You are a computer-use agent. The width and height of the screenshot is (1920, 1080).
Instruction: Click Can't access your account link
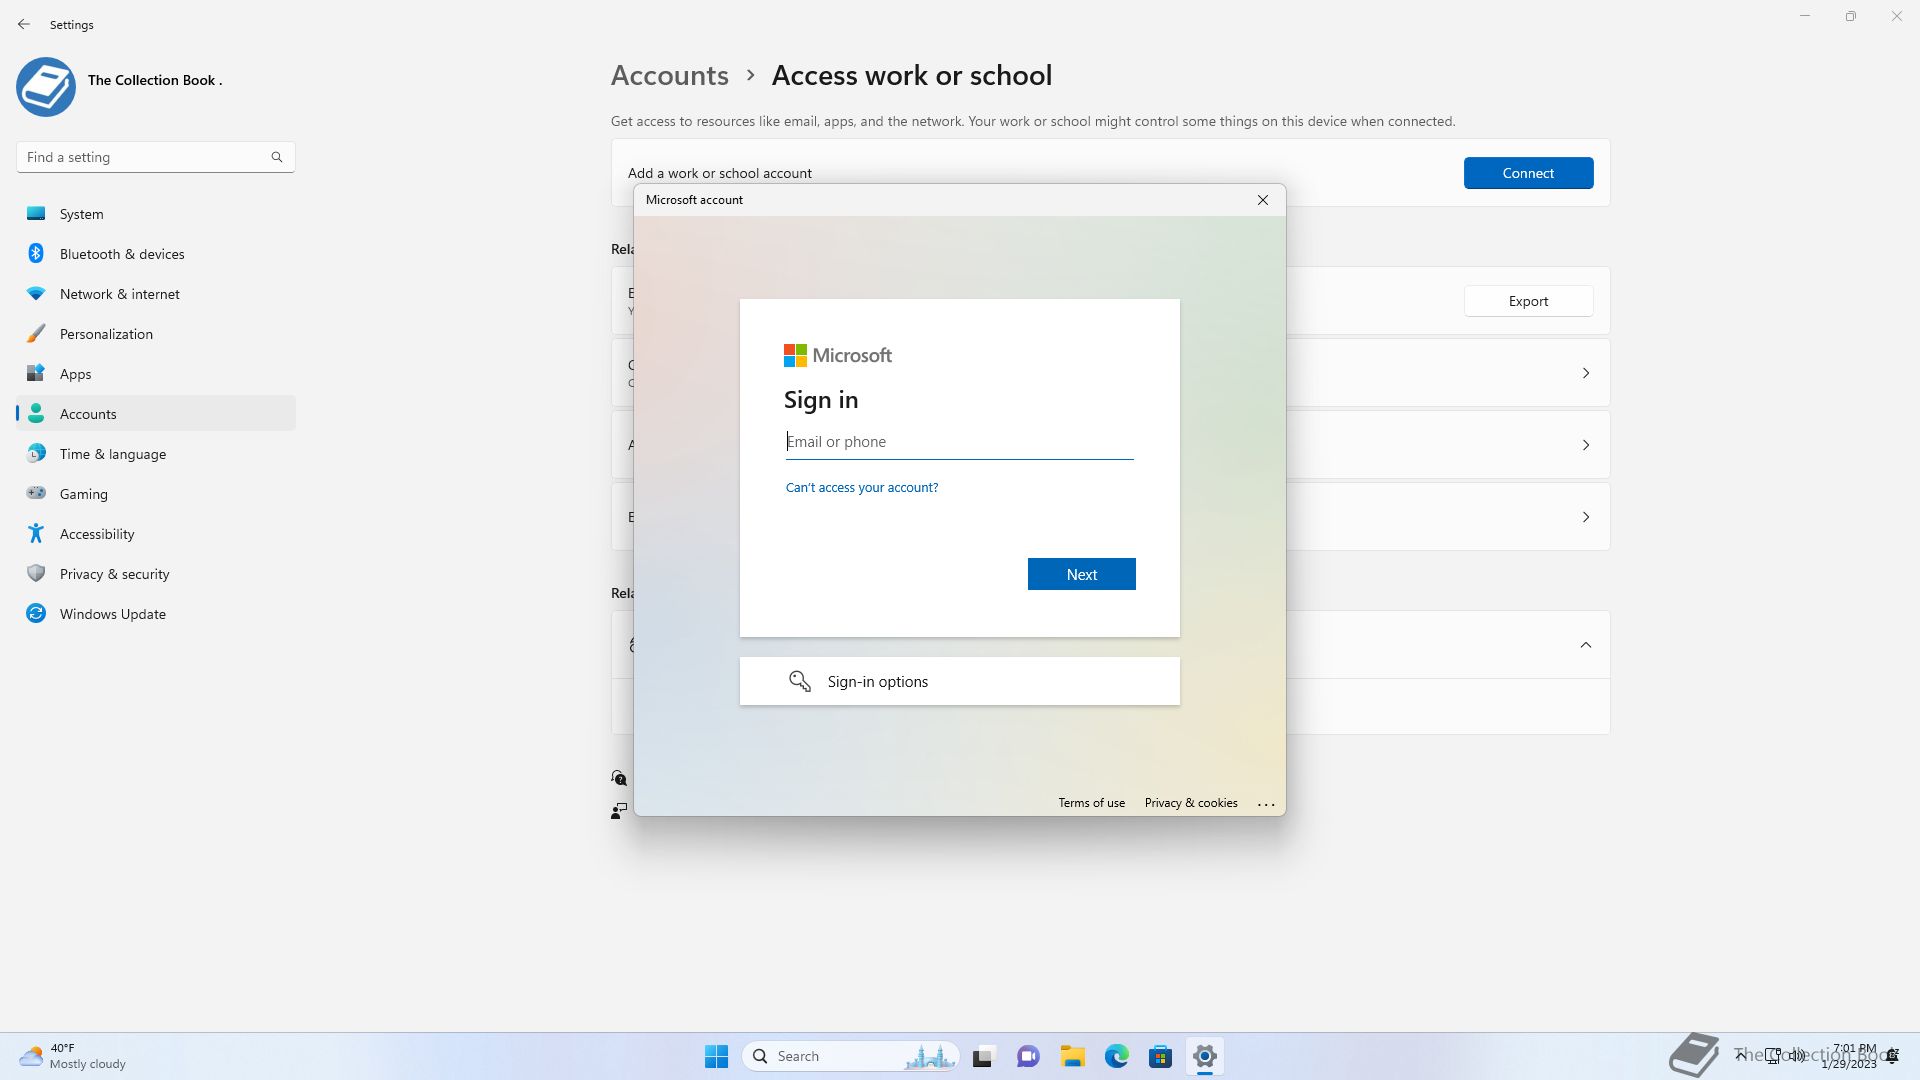(861, 488)
